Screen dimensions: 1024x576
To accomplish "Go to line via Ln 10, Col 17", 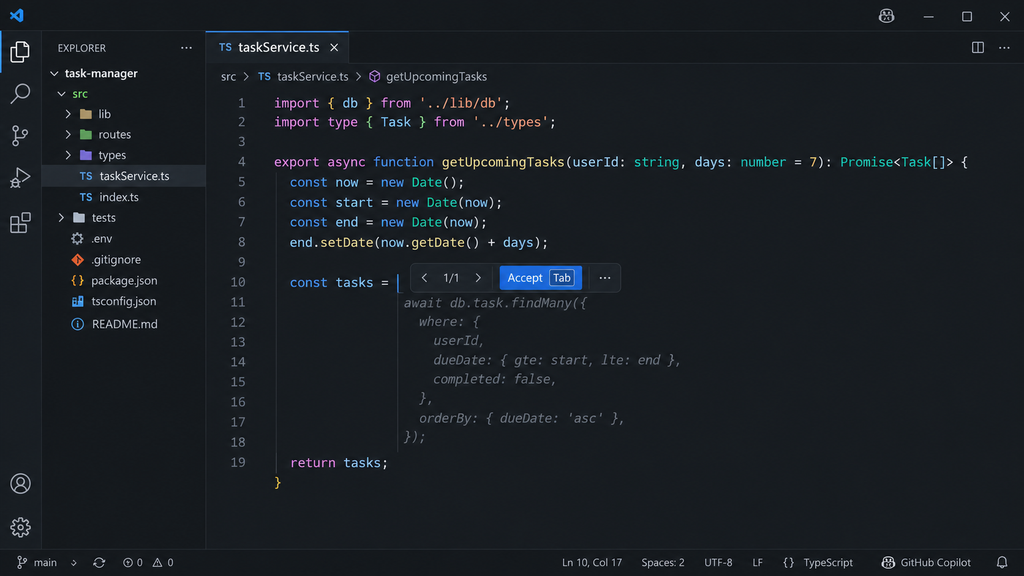I will 592,562.
